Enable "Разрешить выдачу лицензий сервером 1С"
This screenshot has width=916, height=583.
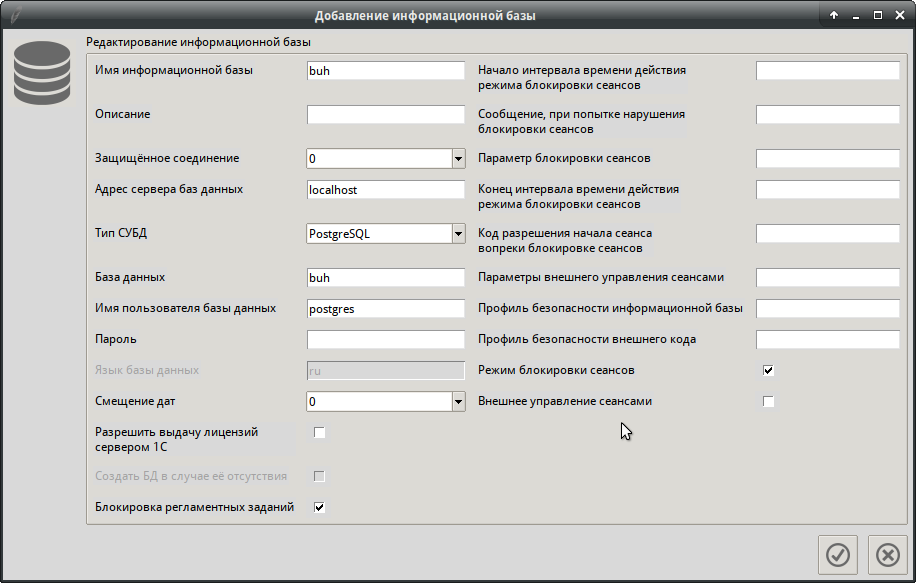tap(319, 432)
